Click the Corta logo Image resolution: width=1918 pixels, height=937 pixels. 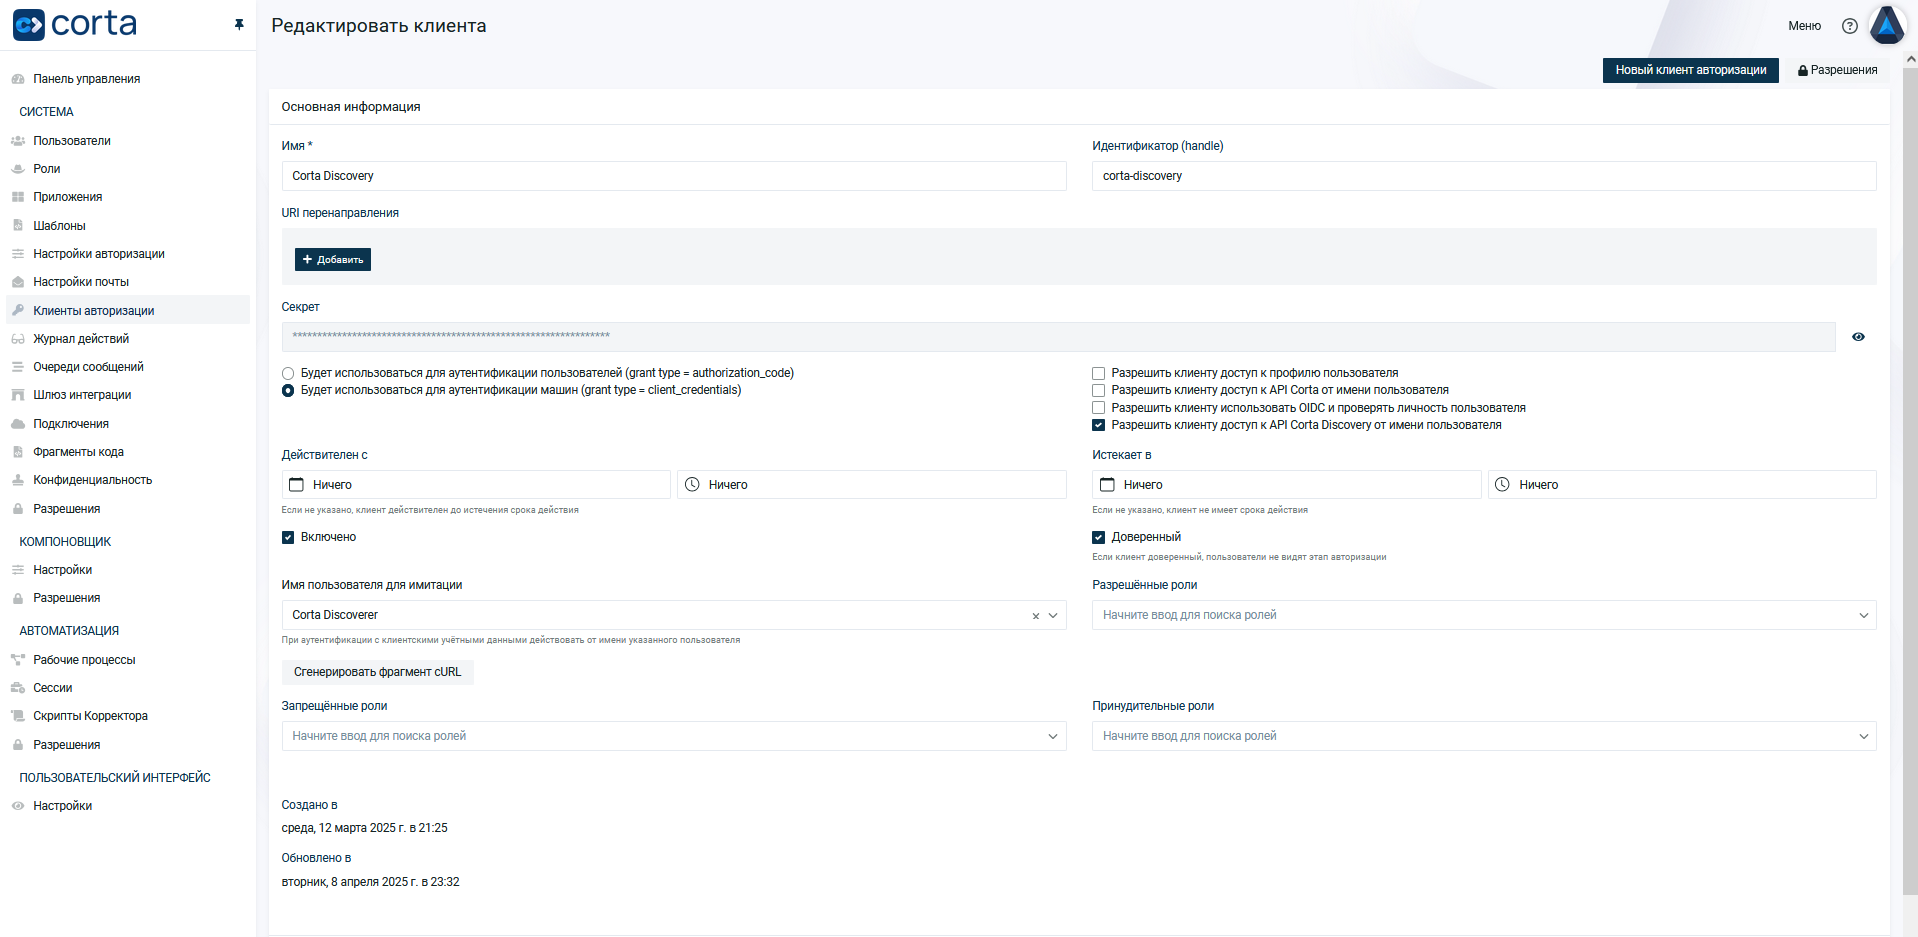coord(74,24)
